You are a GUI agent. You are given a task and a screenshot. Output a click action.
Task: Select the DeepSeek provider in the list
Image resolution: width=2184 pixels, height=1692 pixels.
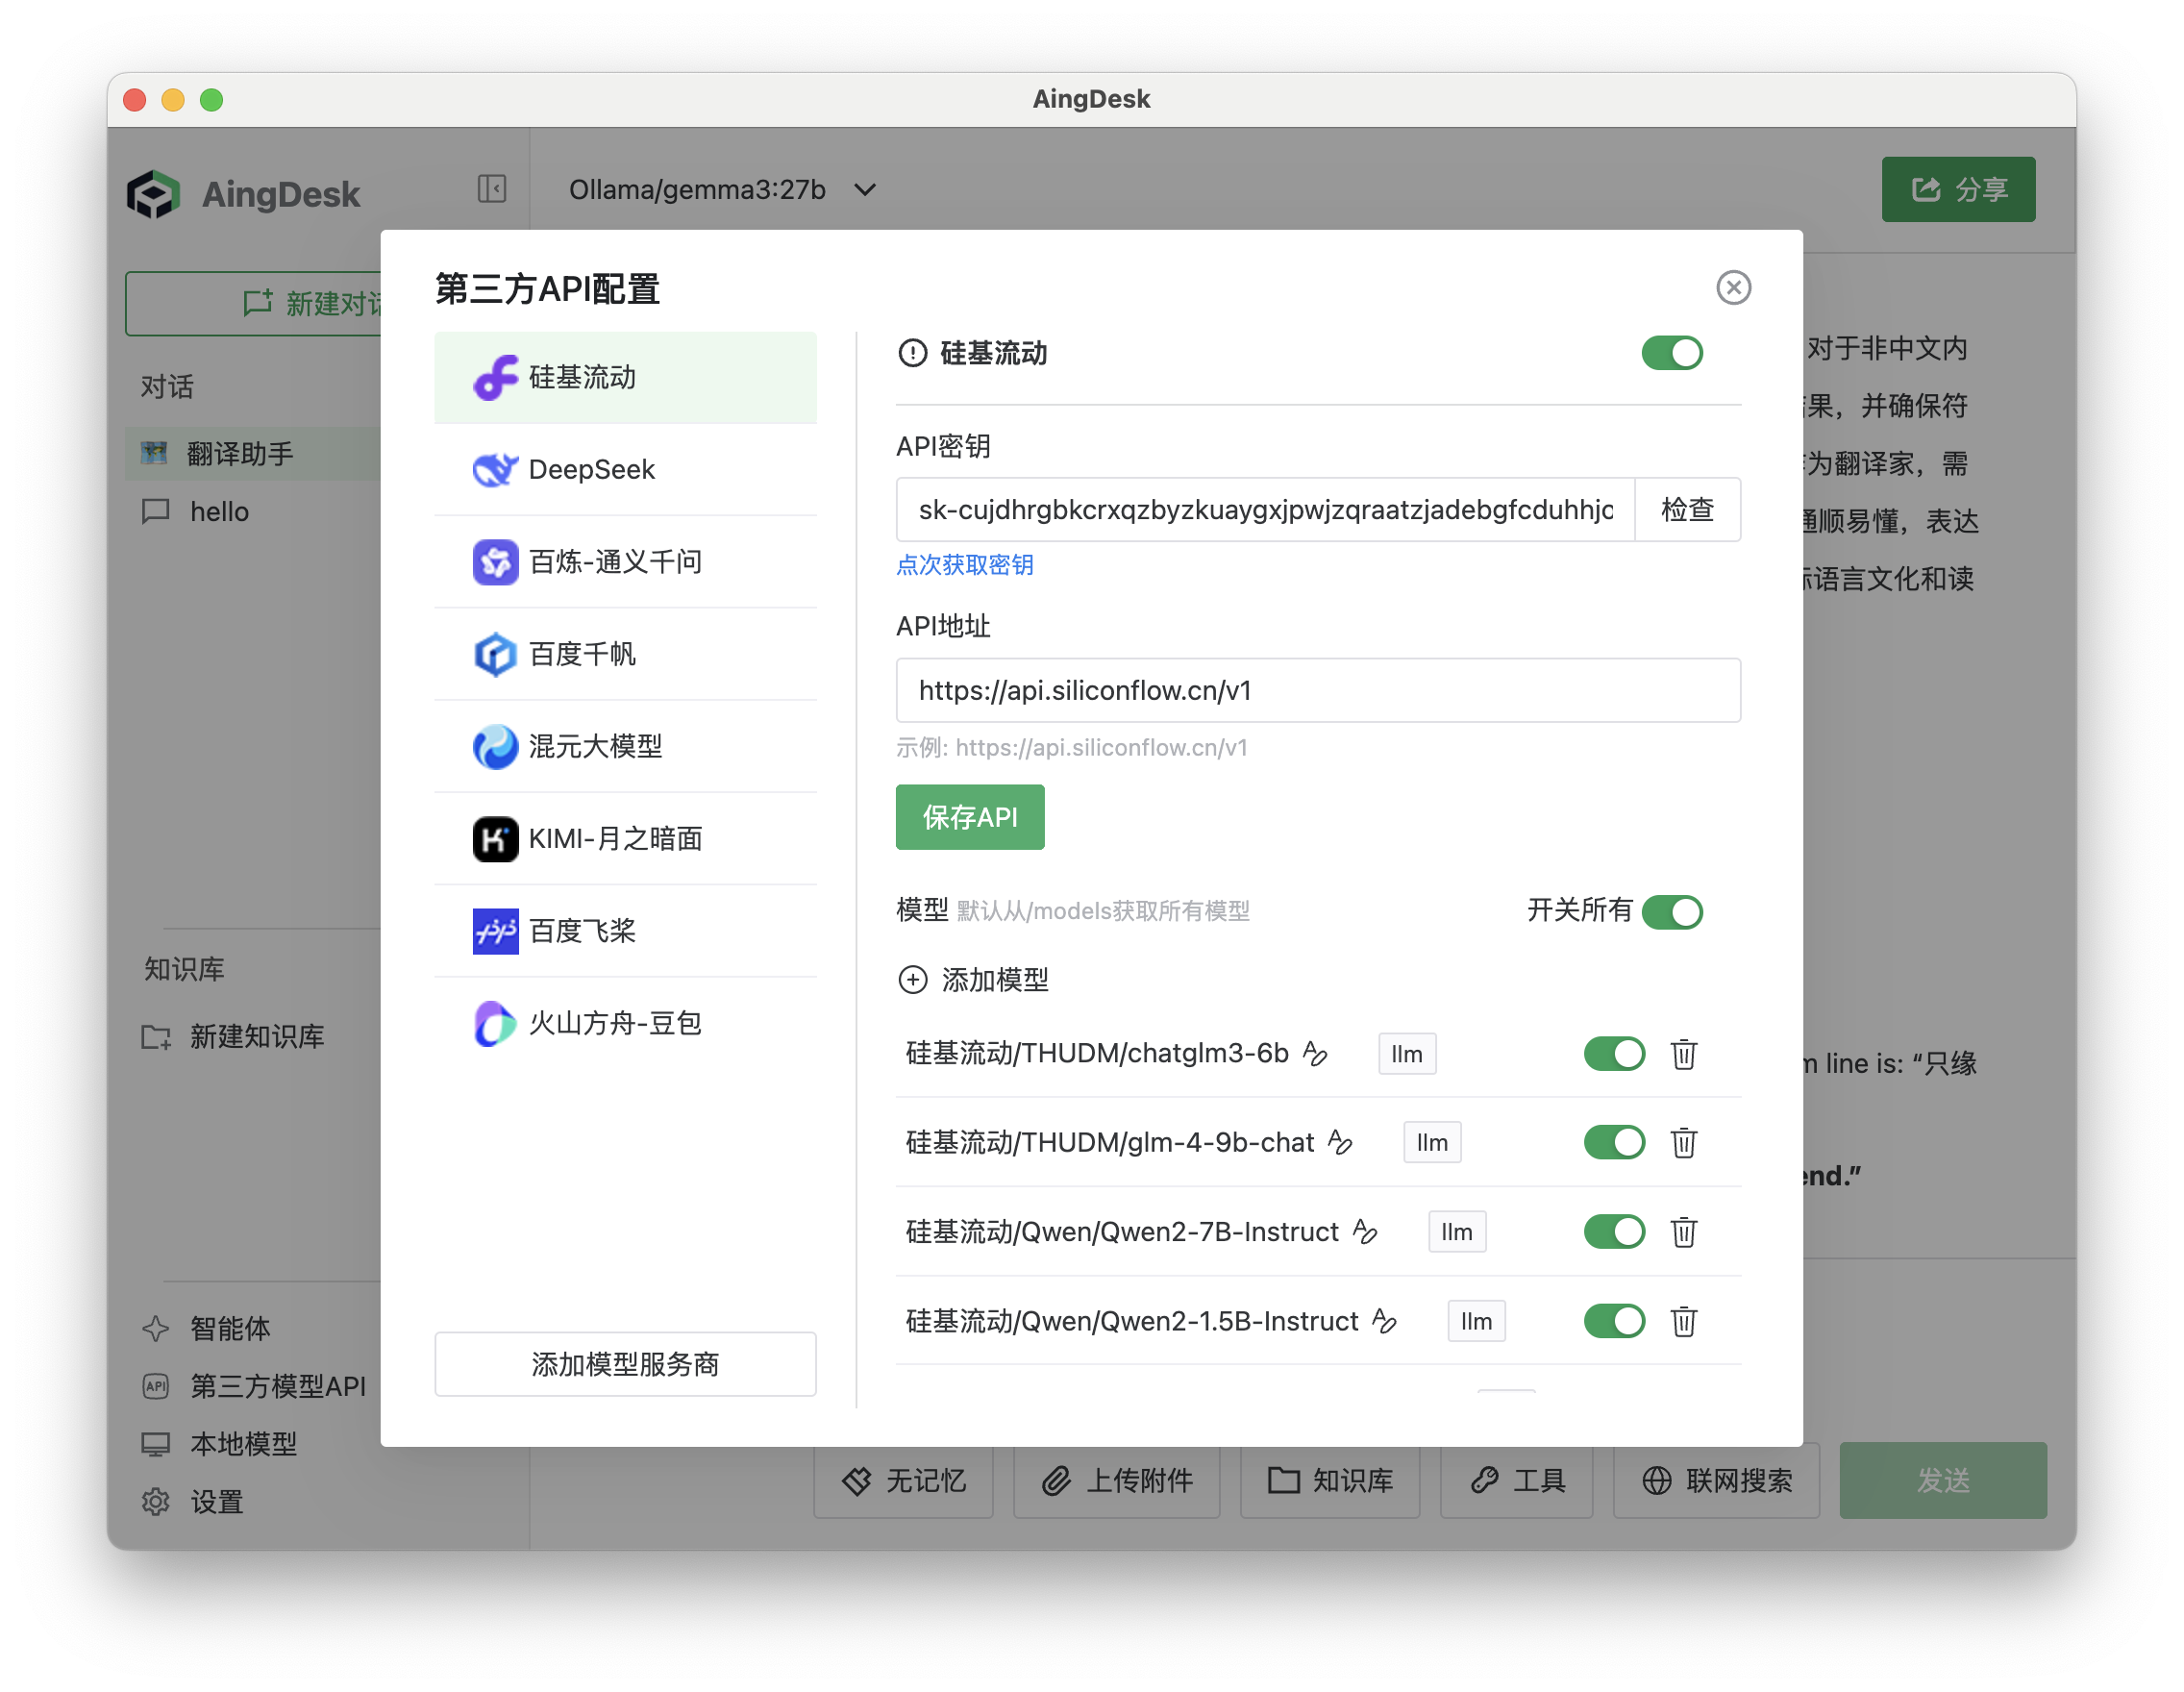590,469
